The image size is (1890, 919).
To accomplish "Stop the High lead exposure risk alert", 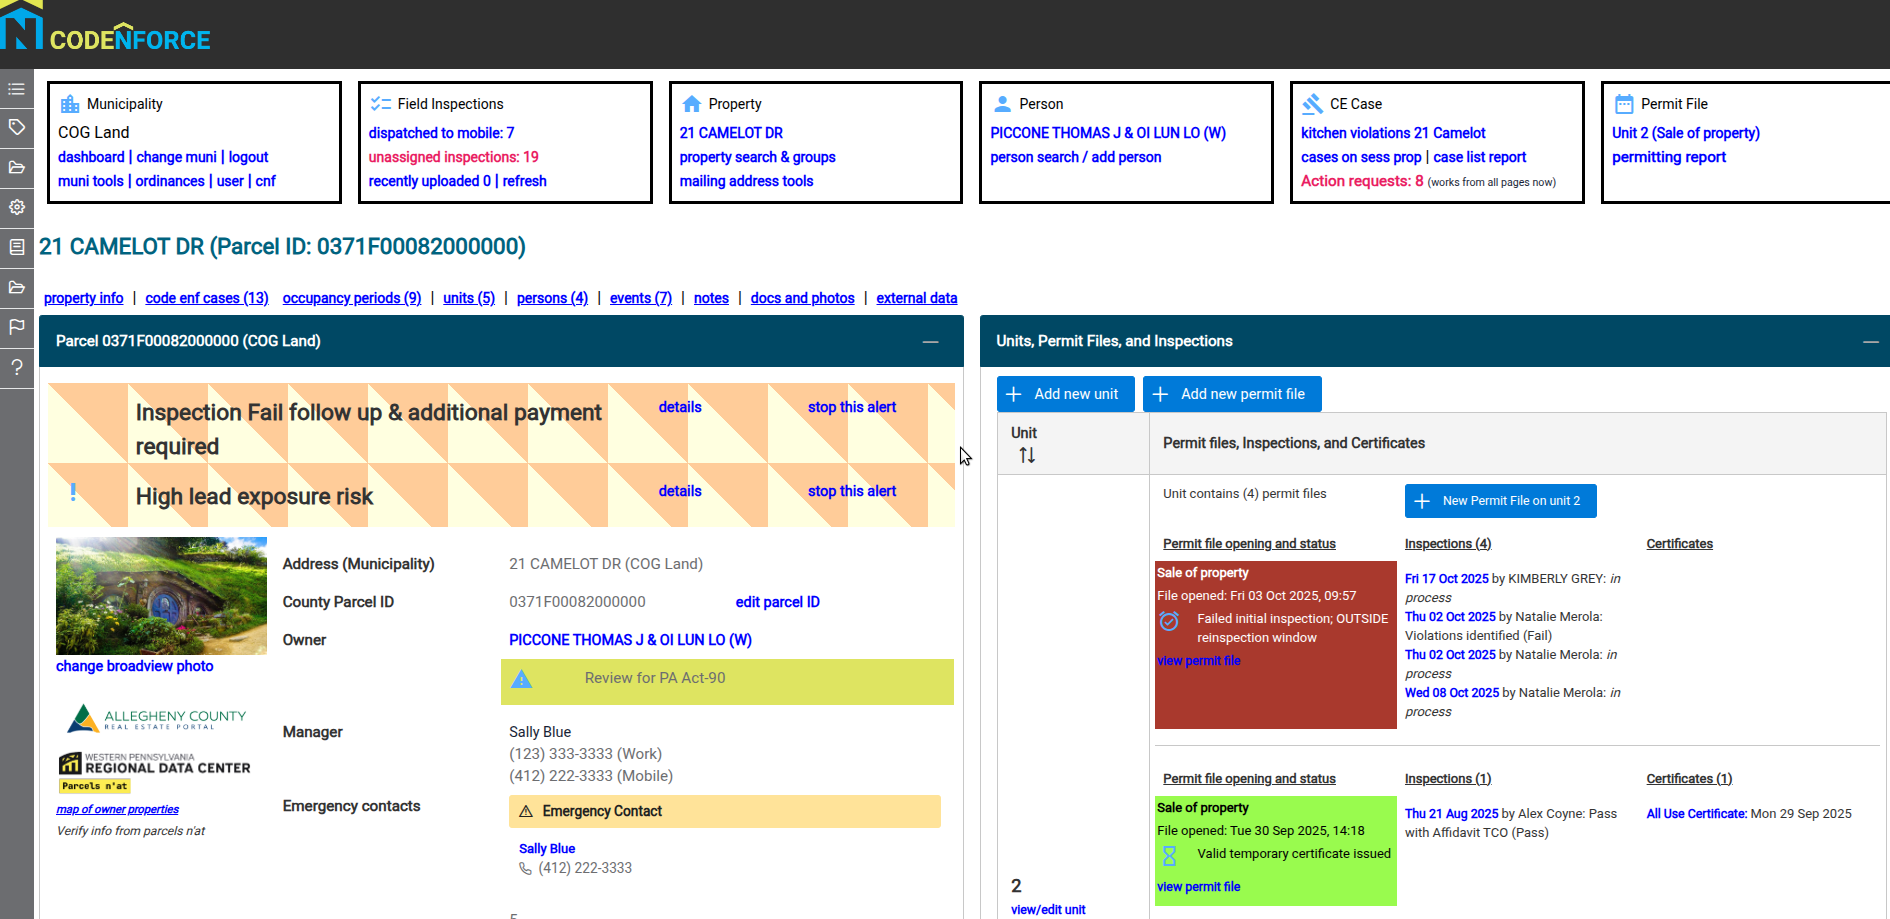I will click(851, 491).
